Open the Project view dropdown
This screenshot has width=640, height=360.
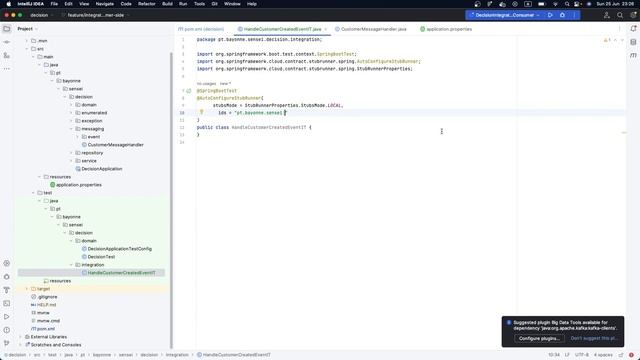click(x=27, y=29)
